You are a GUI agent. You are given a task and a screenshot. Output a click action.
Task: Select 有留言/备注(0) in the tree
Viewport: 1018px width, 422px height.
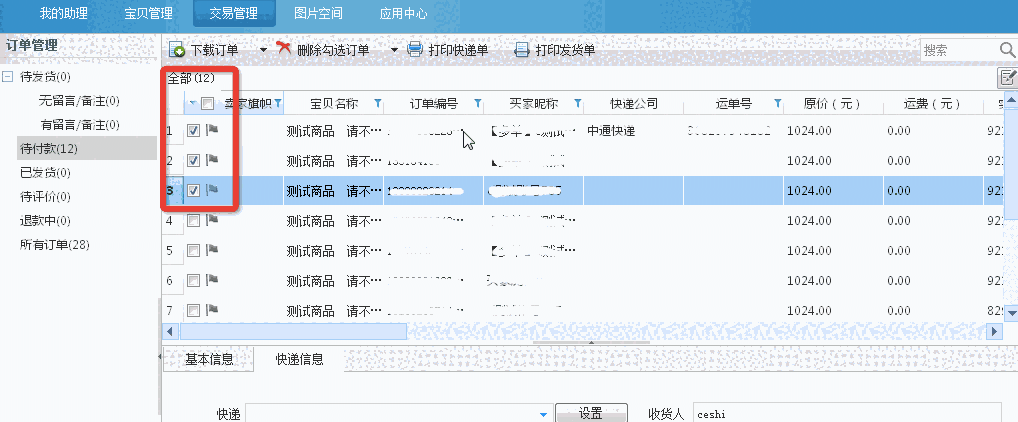point(79,125)
